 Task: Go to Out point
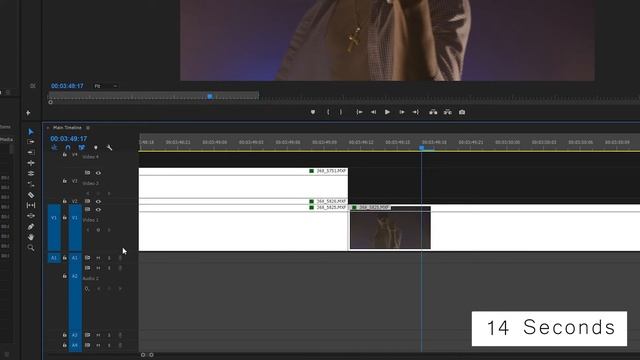pos(416,112)
